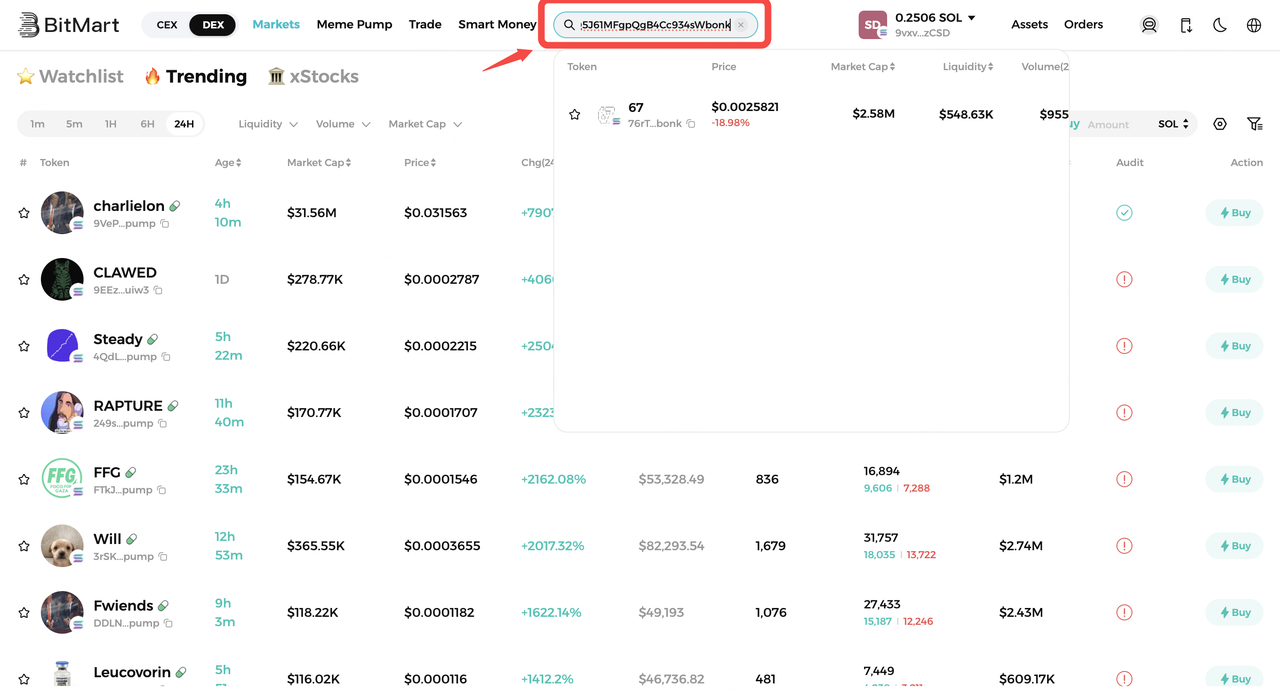
Task: Select the 1H timeframe
Action: [x=110, y=124]
